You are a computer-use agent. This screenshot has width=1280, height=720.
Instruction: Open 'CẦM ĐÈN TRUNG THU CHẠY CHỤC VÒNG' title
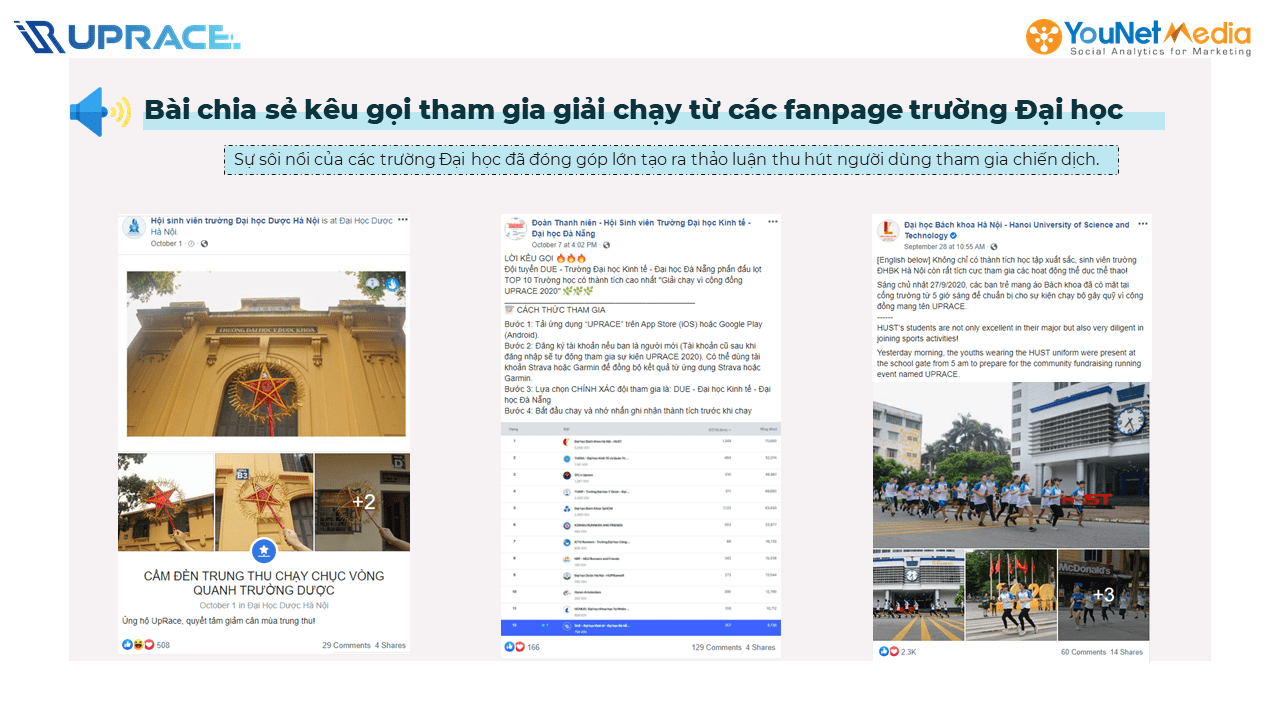[x=264, y=583]
